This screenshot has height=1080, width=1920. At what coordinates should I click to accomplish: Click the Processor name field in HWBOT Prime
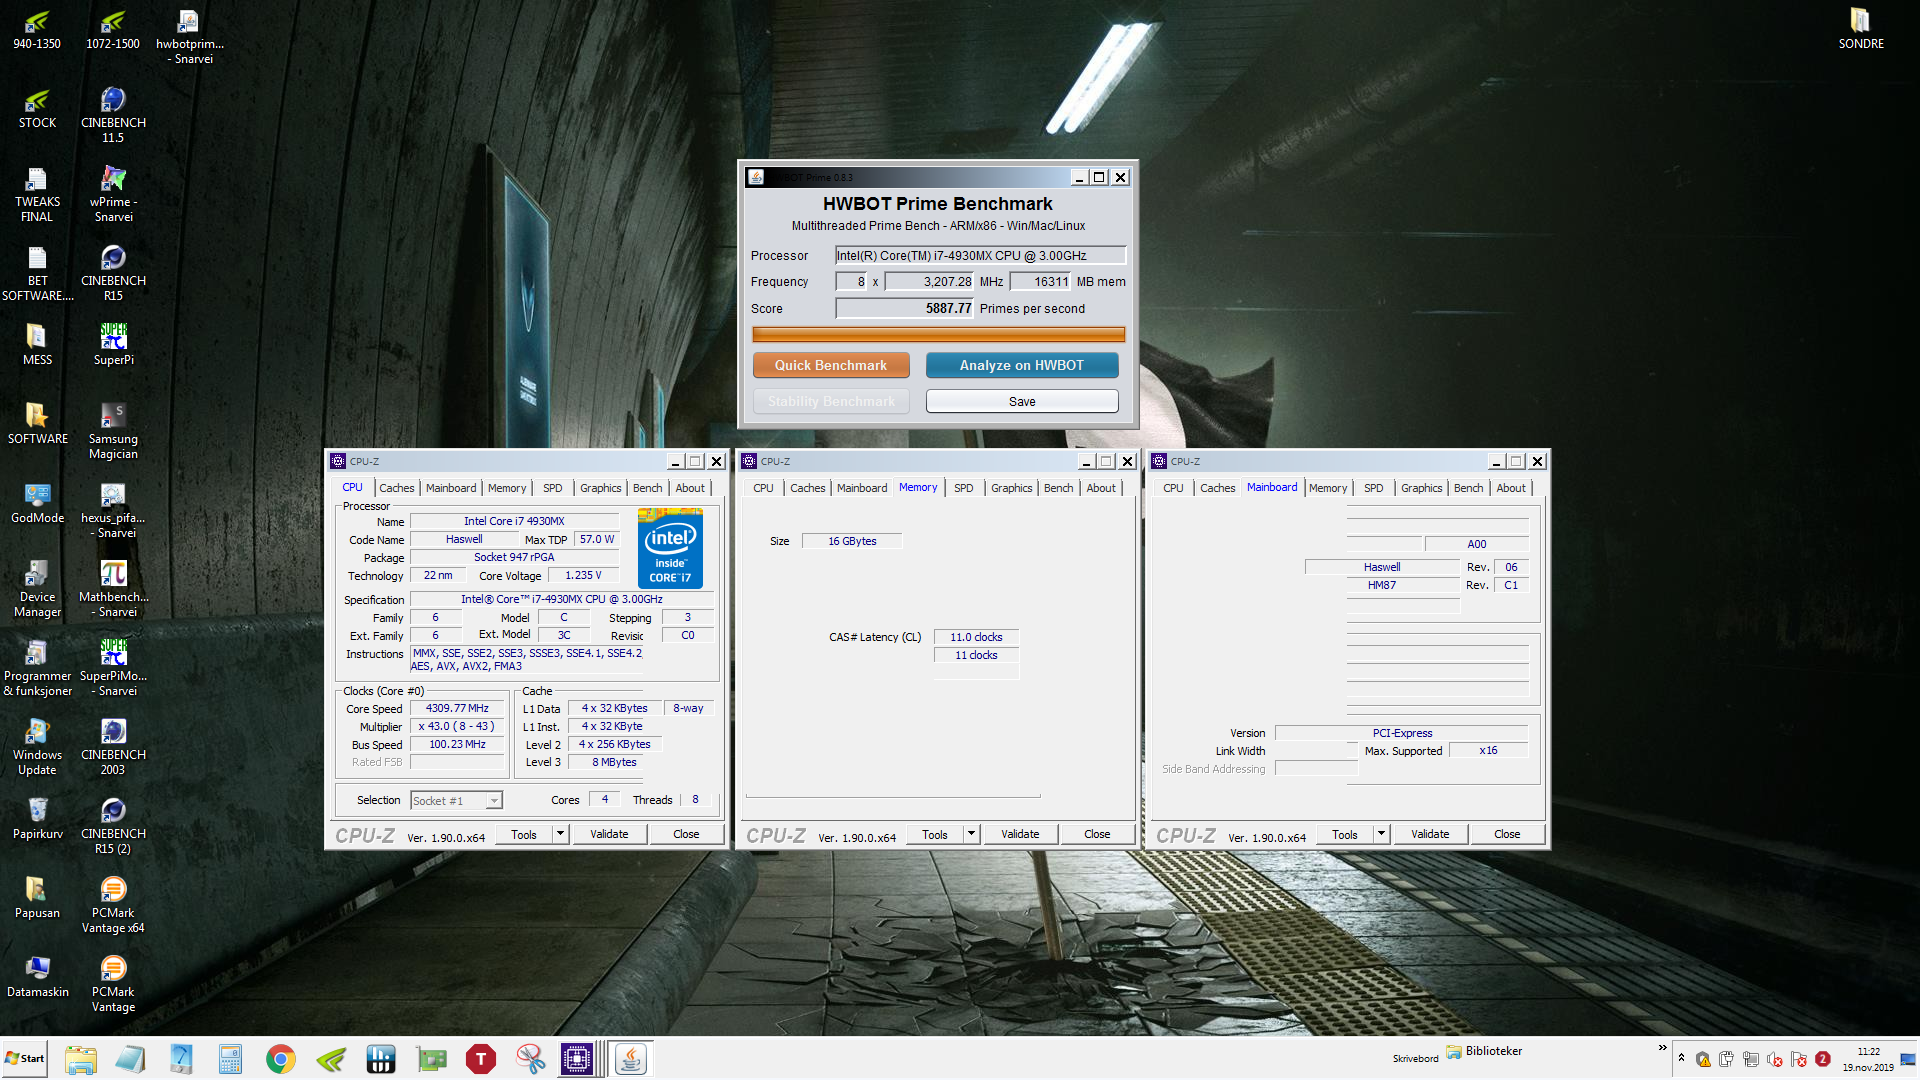980,256
